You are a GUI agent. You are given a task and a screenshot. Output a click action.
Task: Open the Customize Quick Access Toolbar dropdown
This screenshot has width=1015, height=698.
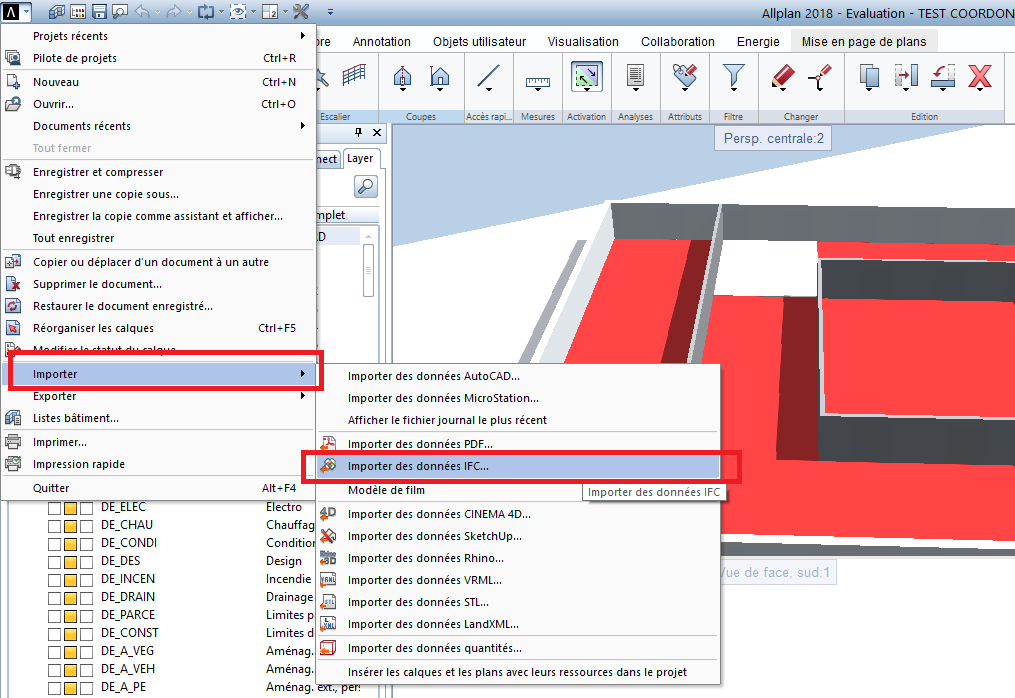click(330, 12)
